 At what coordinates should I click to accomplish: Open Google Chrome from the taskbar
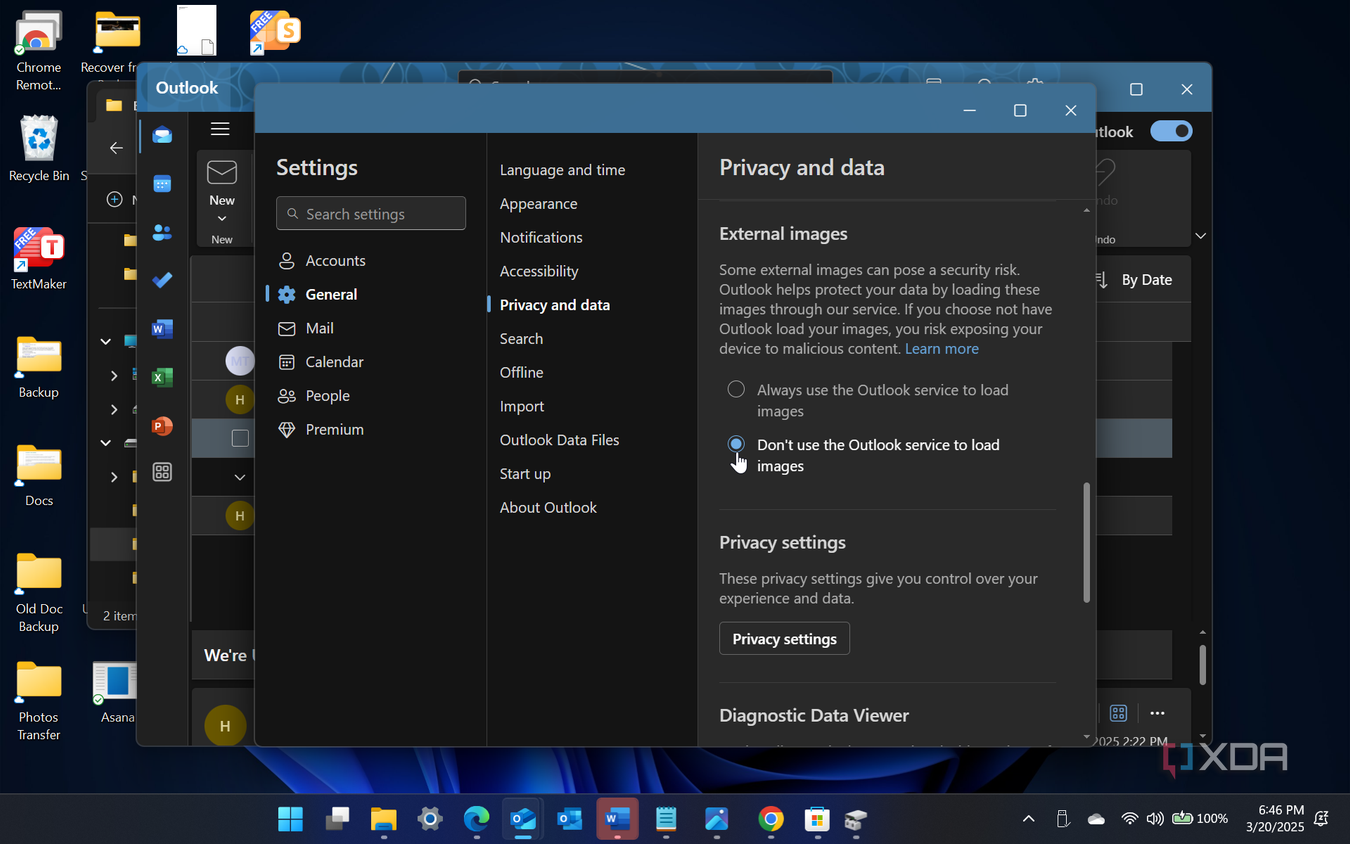click(770, 820)
